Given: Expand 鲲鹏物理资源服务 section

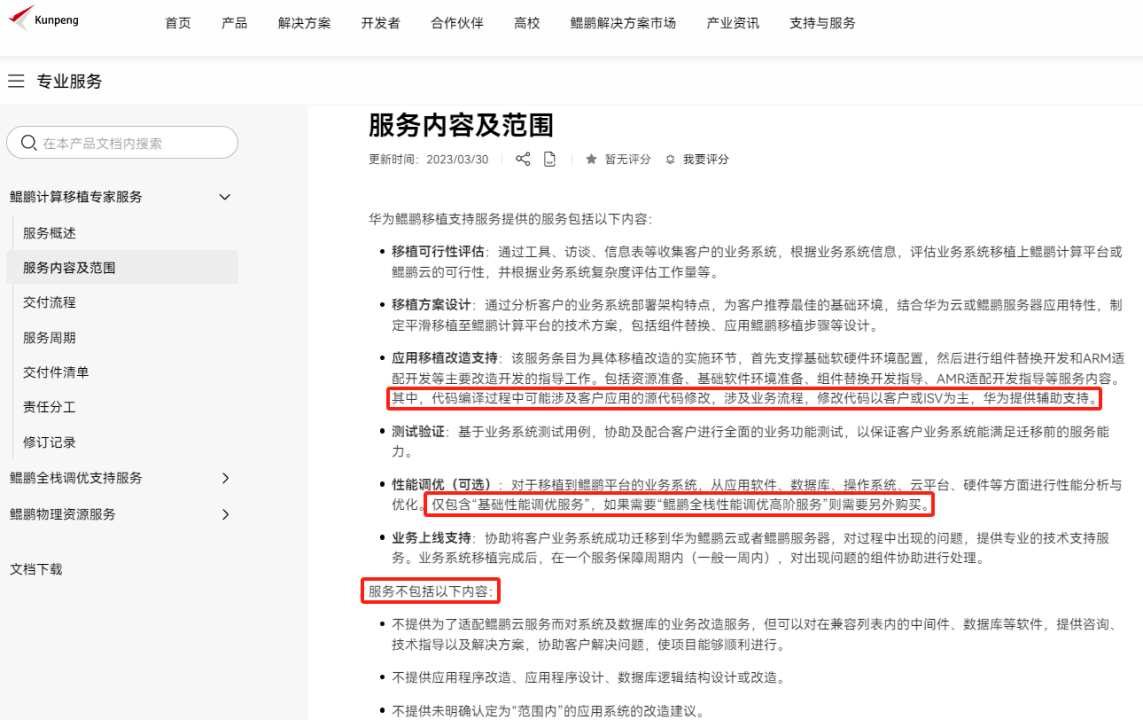Looking at the screenshot, I should (x=225, y=514).
